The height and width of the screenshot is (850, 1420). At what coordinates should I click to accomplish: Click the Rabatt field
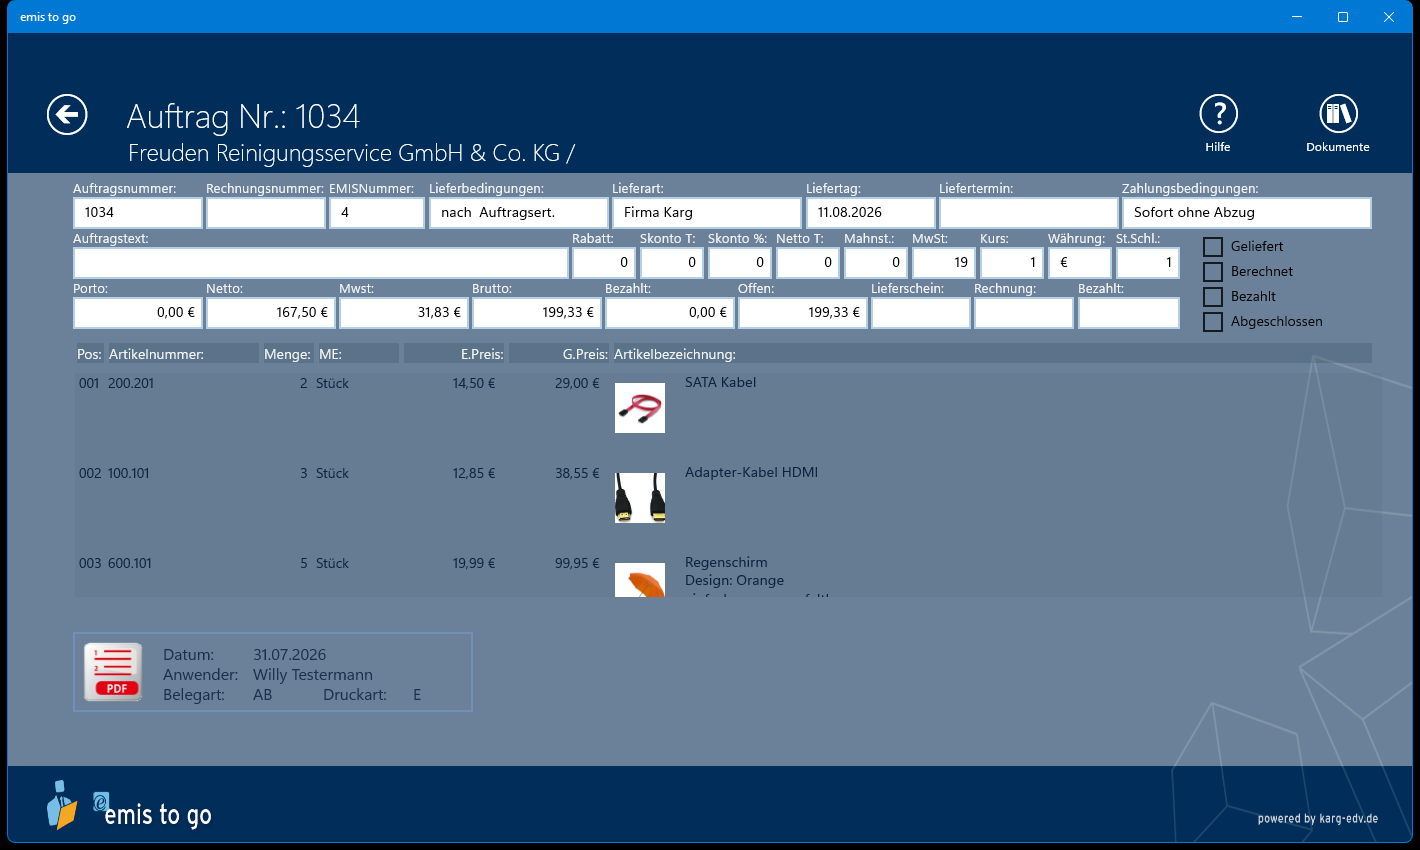coord(604,263)
